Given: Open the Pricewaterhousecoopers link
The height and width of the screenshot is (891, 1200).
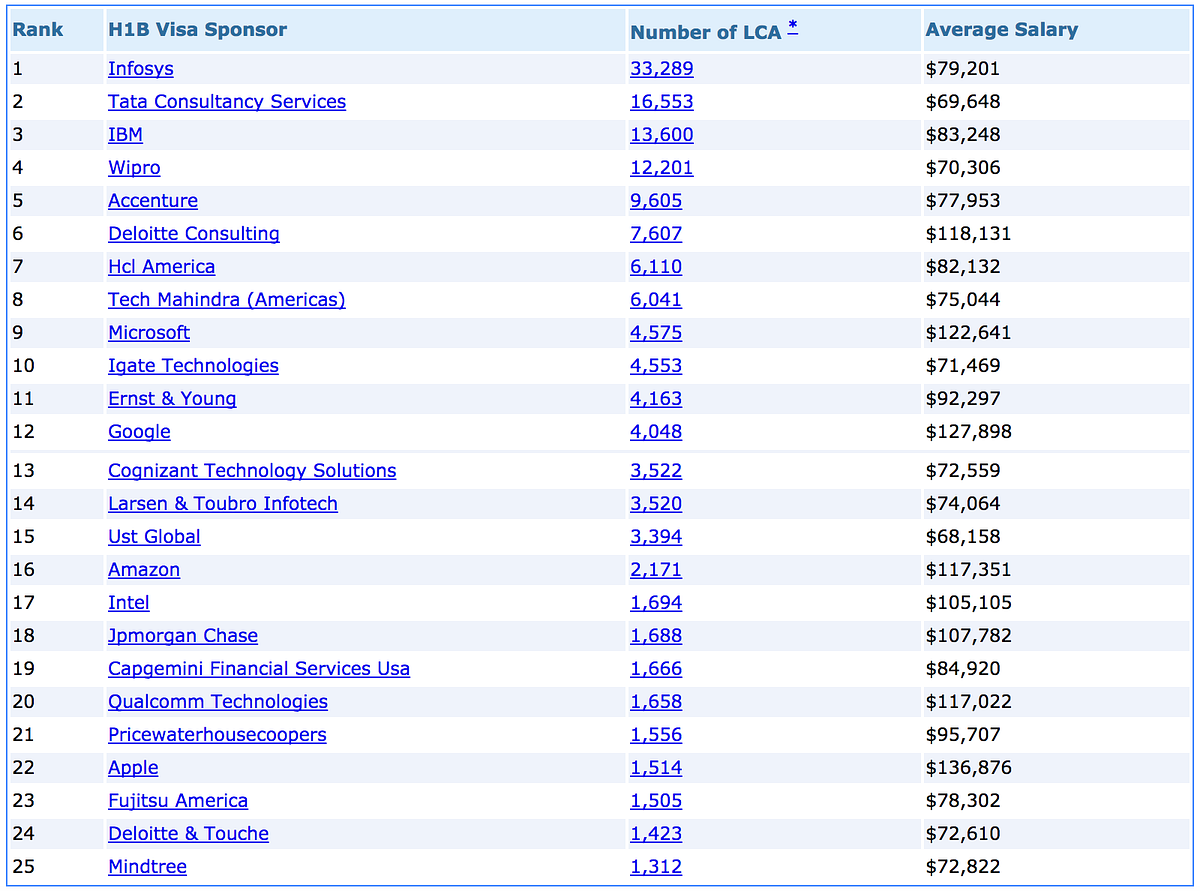Looking at the screenshot, I should coord(217,735).
